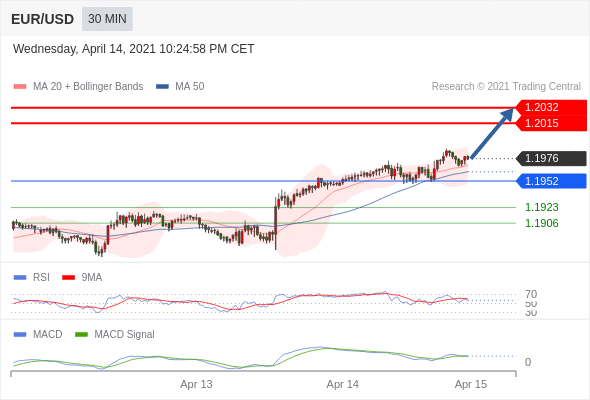Click the 1.1923 green support label
This screenshot has width=590, height=400.
tap(542, 207)
